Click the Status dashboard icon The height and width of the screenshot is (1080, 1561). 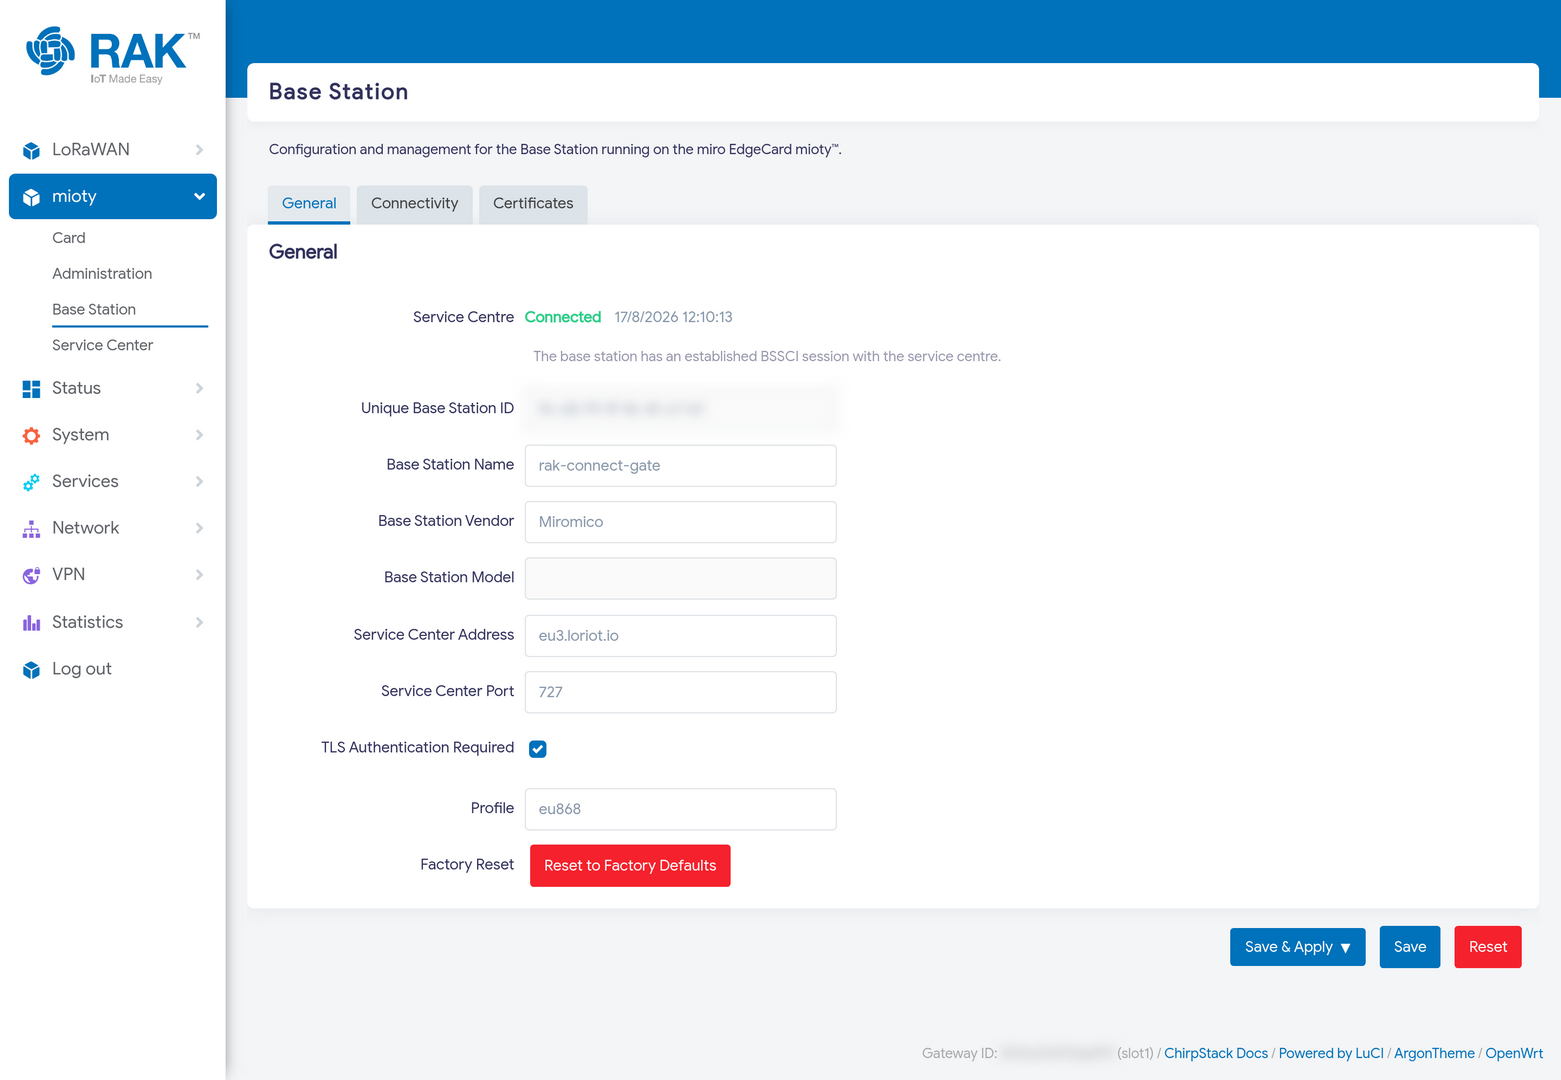click(32, 389)
